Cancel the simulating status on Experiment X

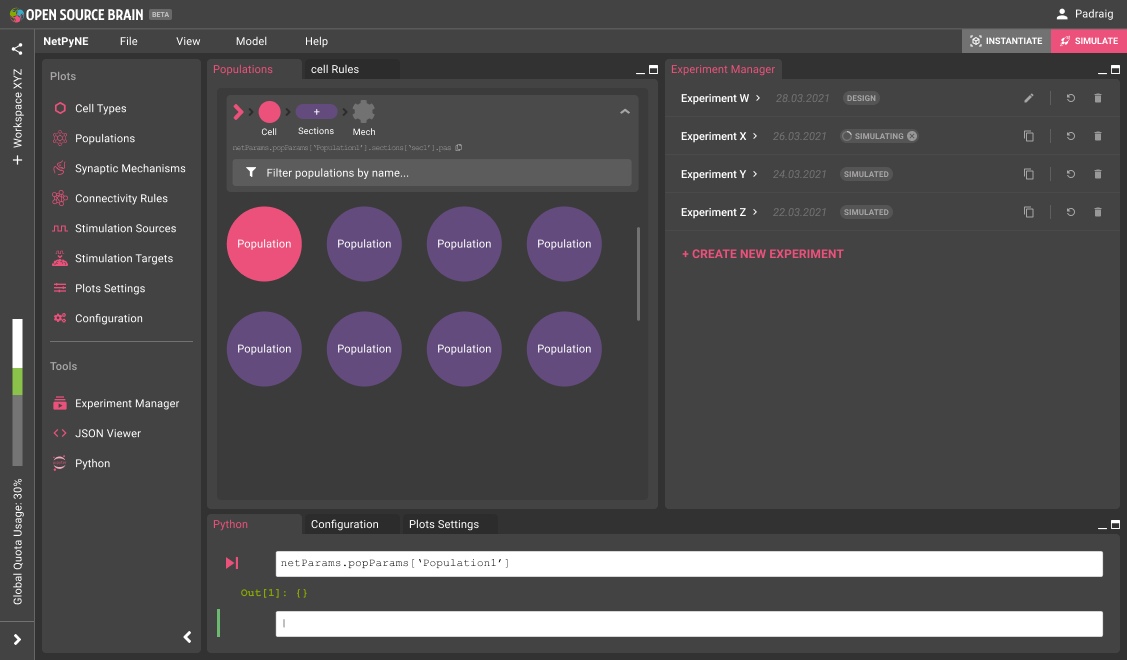tap(909, 135)
